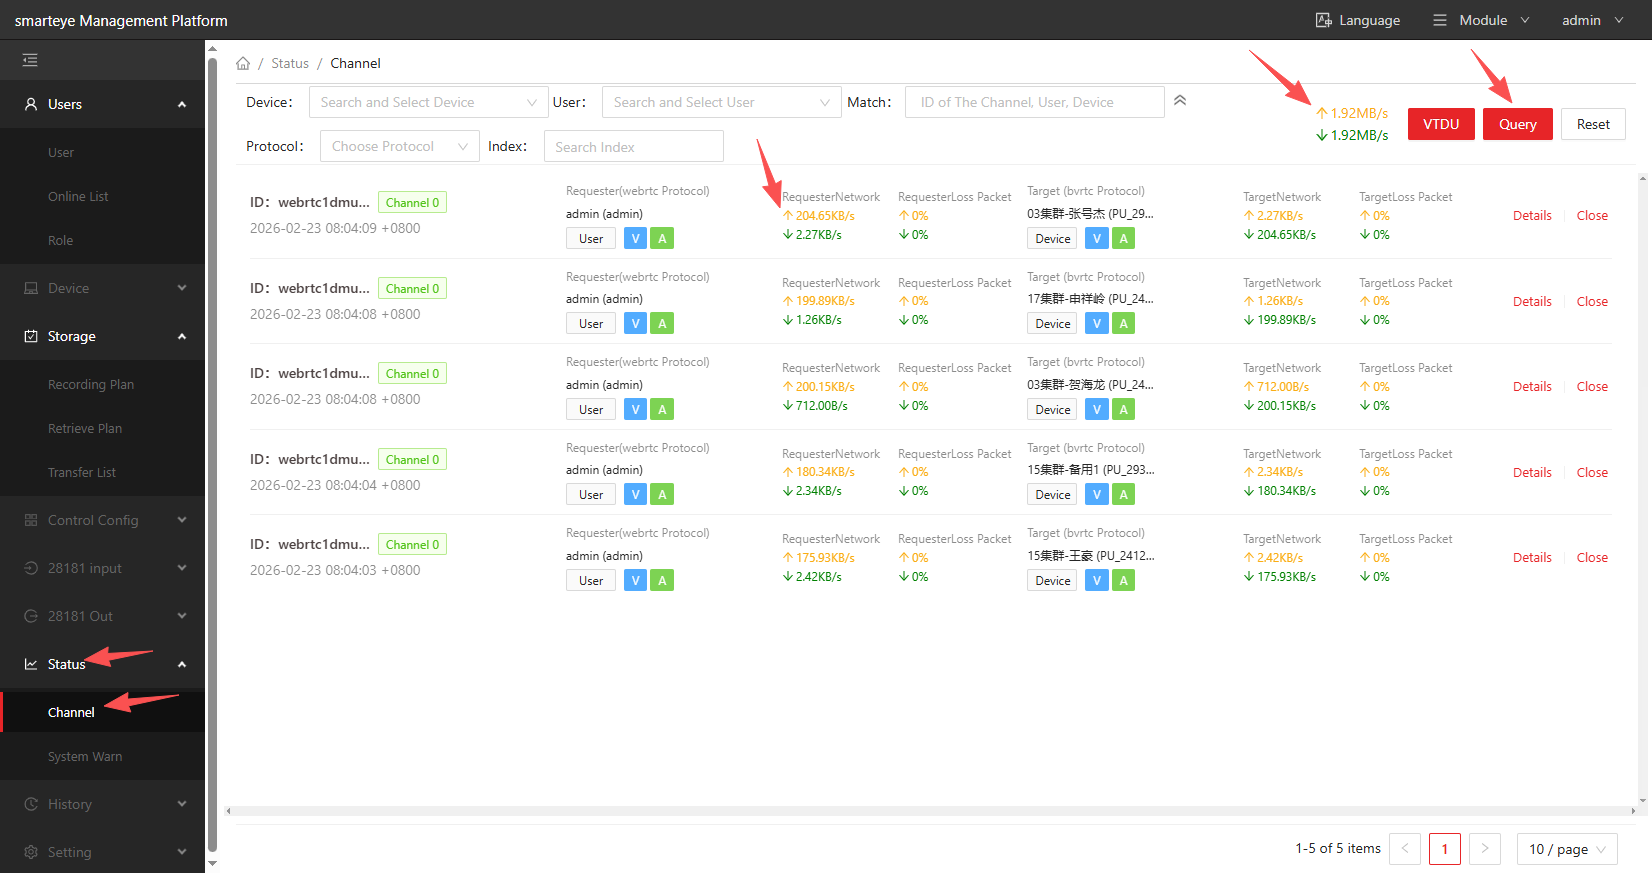1652x873 pixels.
Task: Click the blue V icon under first Requester
Action: (635, 238)
